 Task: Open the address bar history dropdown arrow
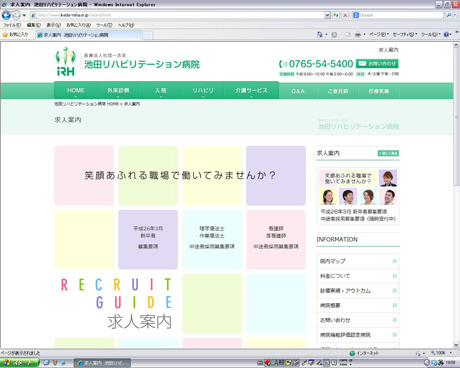pyautogui.click(x=327, y=15)
